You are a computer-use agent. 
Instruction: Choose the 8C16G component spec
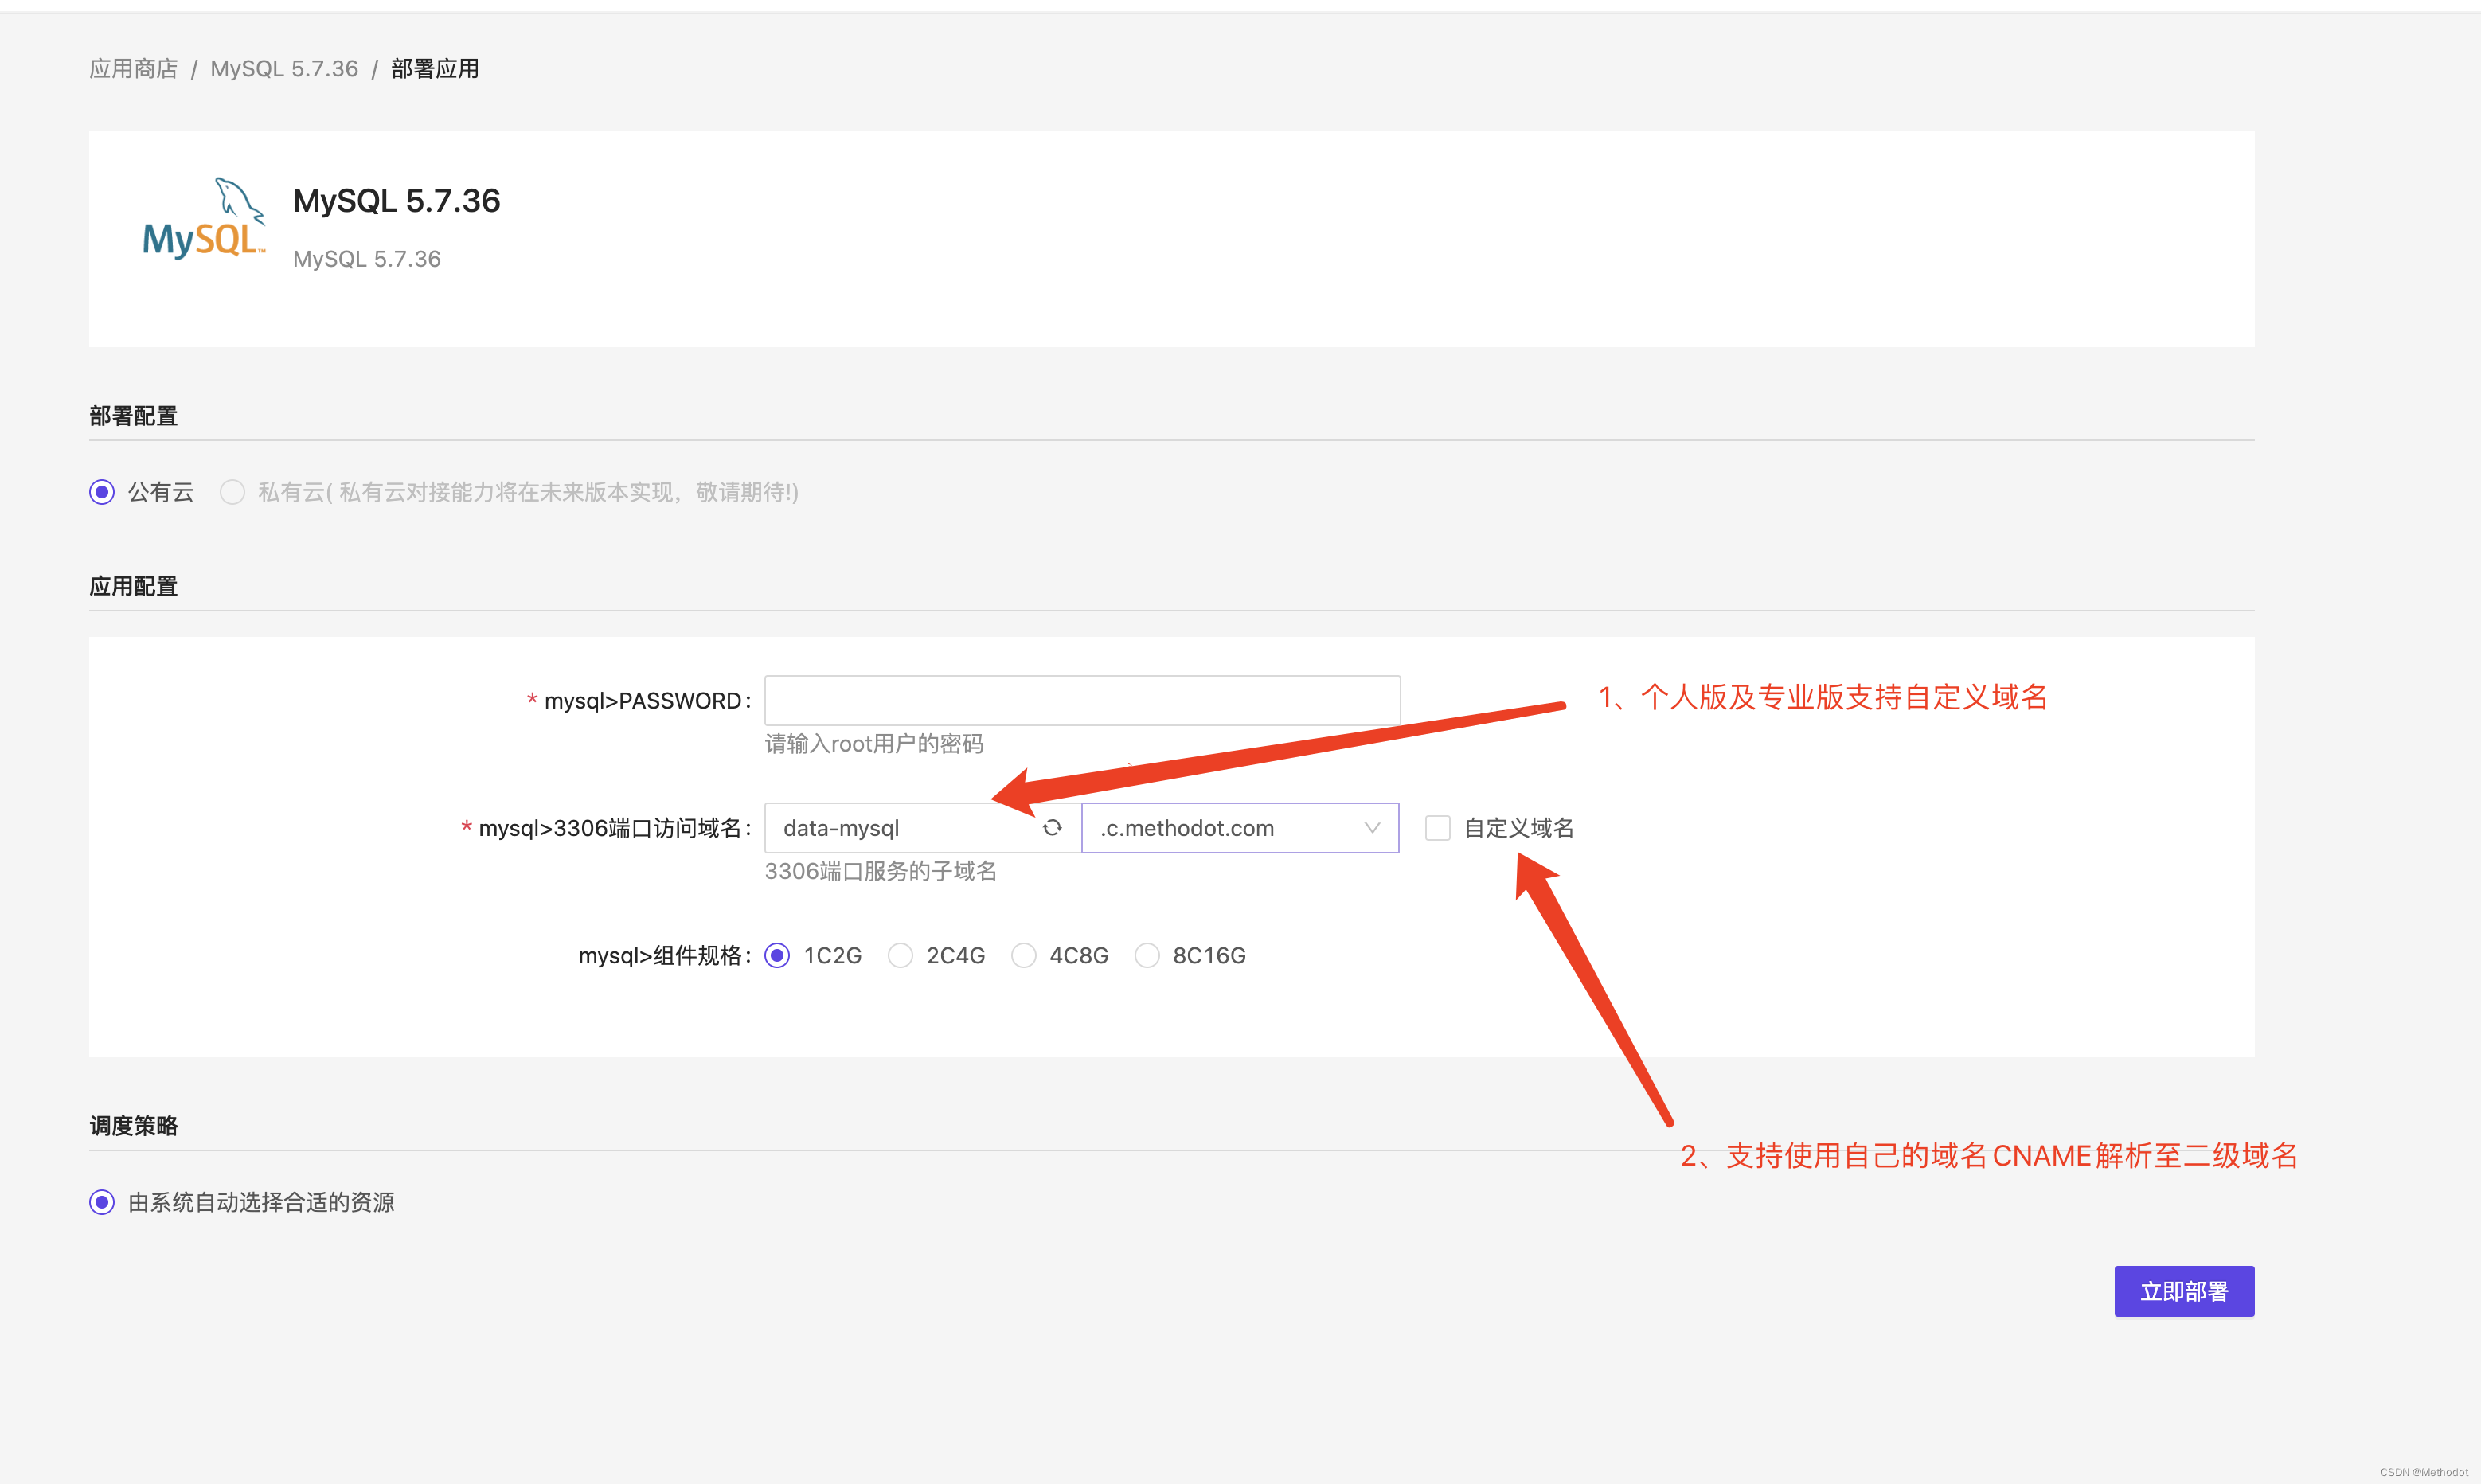[x=1147, y=956]
